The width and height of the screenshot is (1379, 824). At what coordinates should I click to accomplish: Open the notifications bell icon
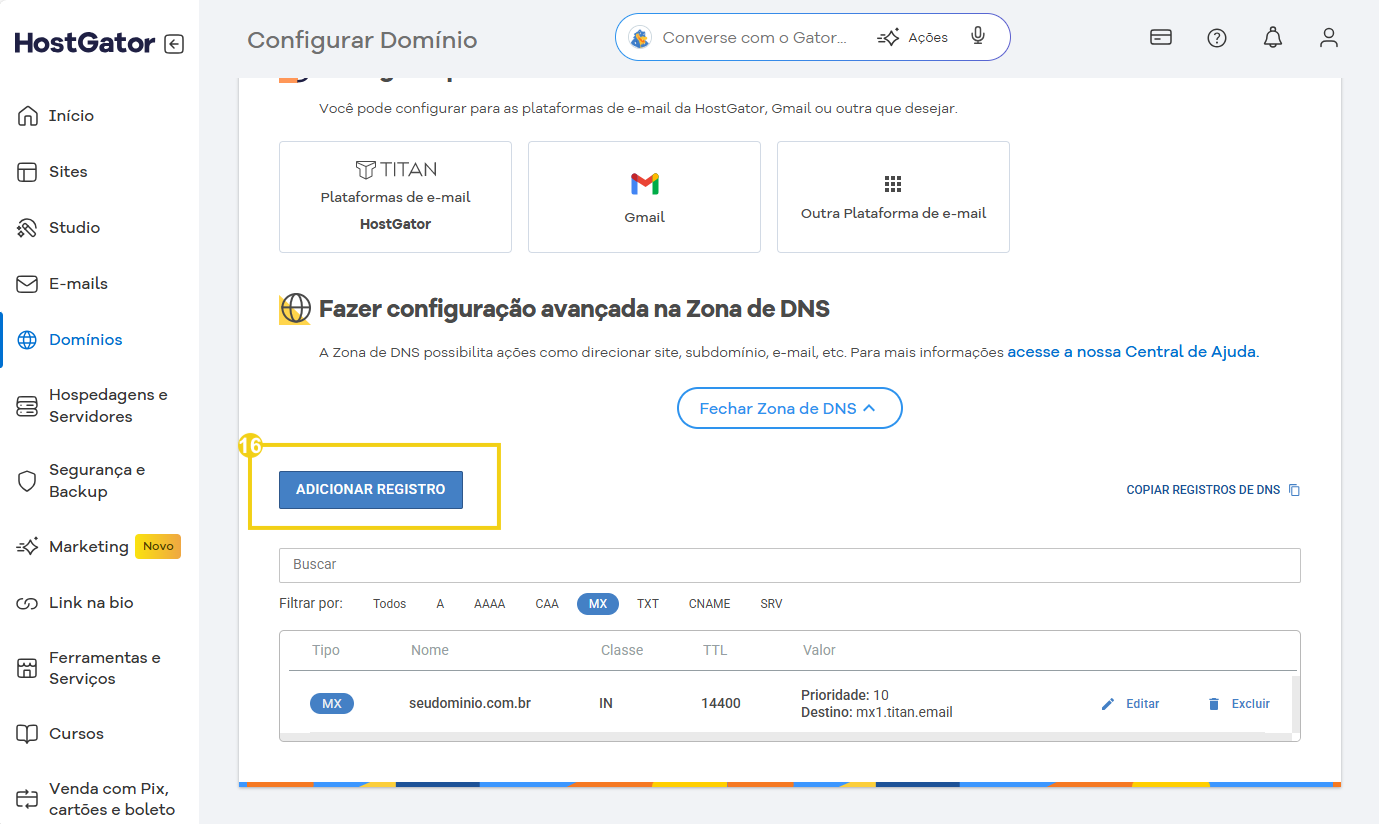1272,38
